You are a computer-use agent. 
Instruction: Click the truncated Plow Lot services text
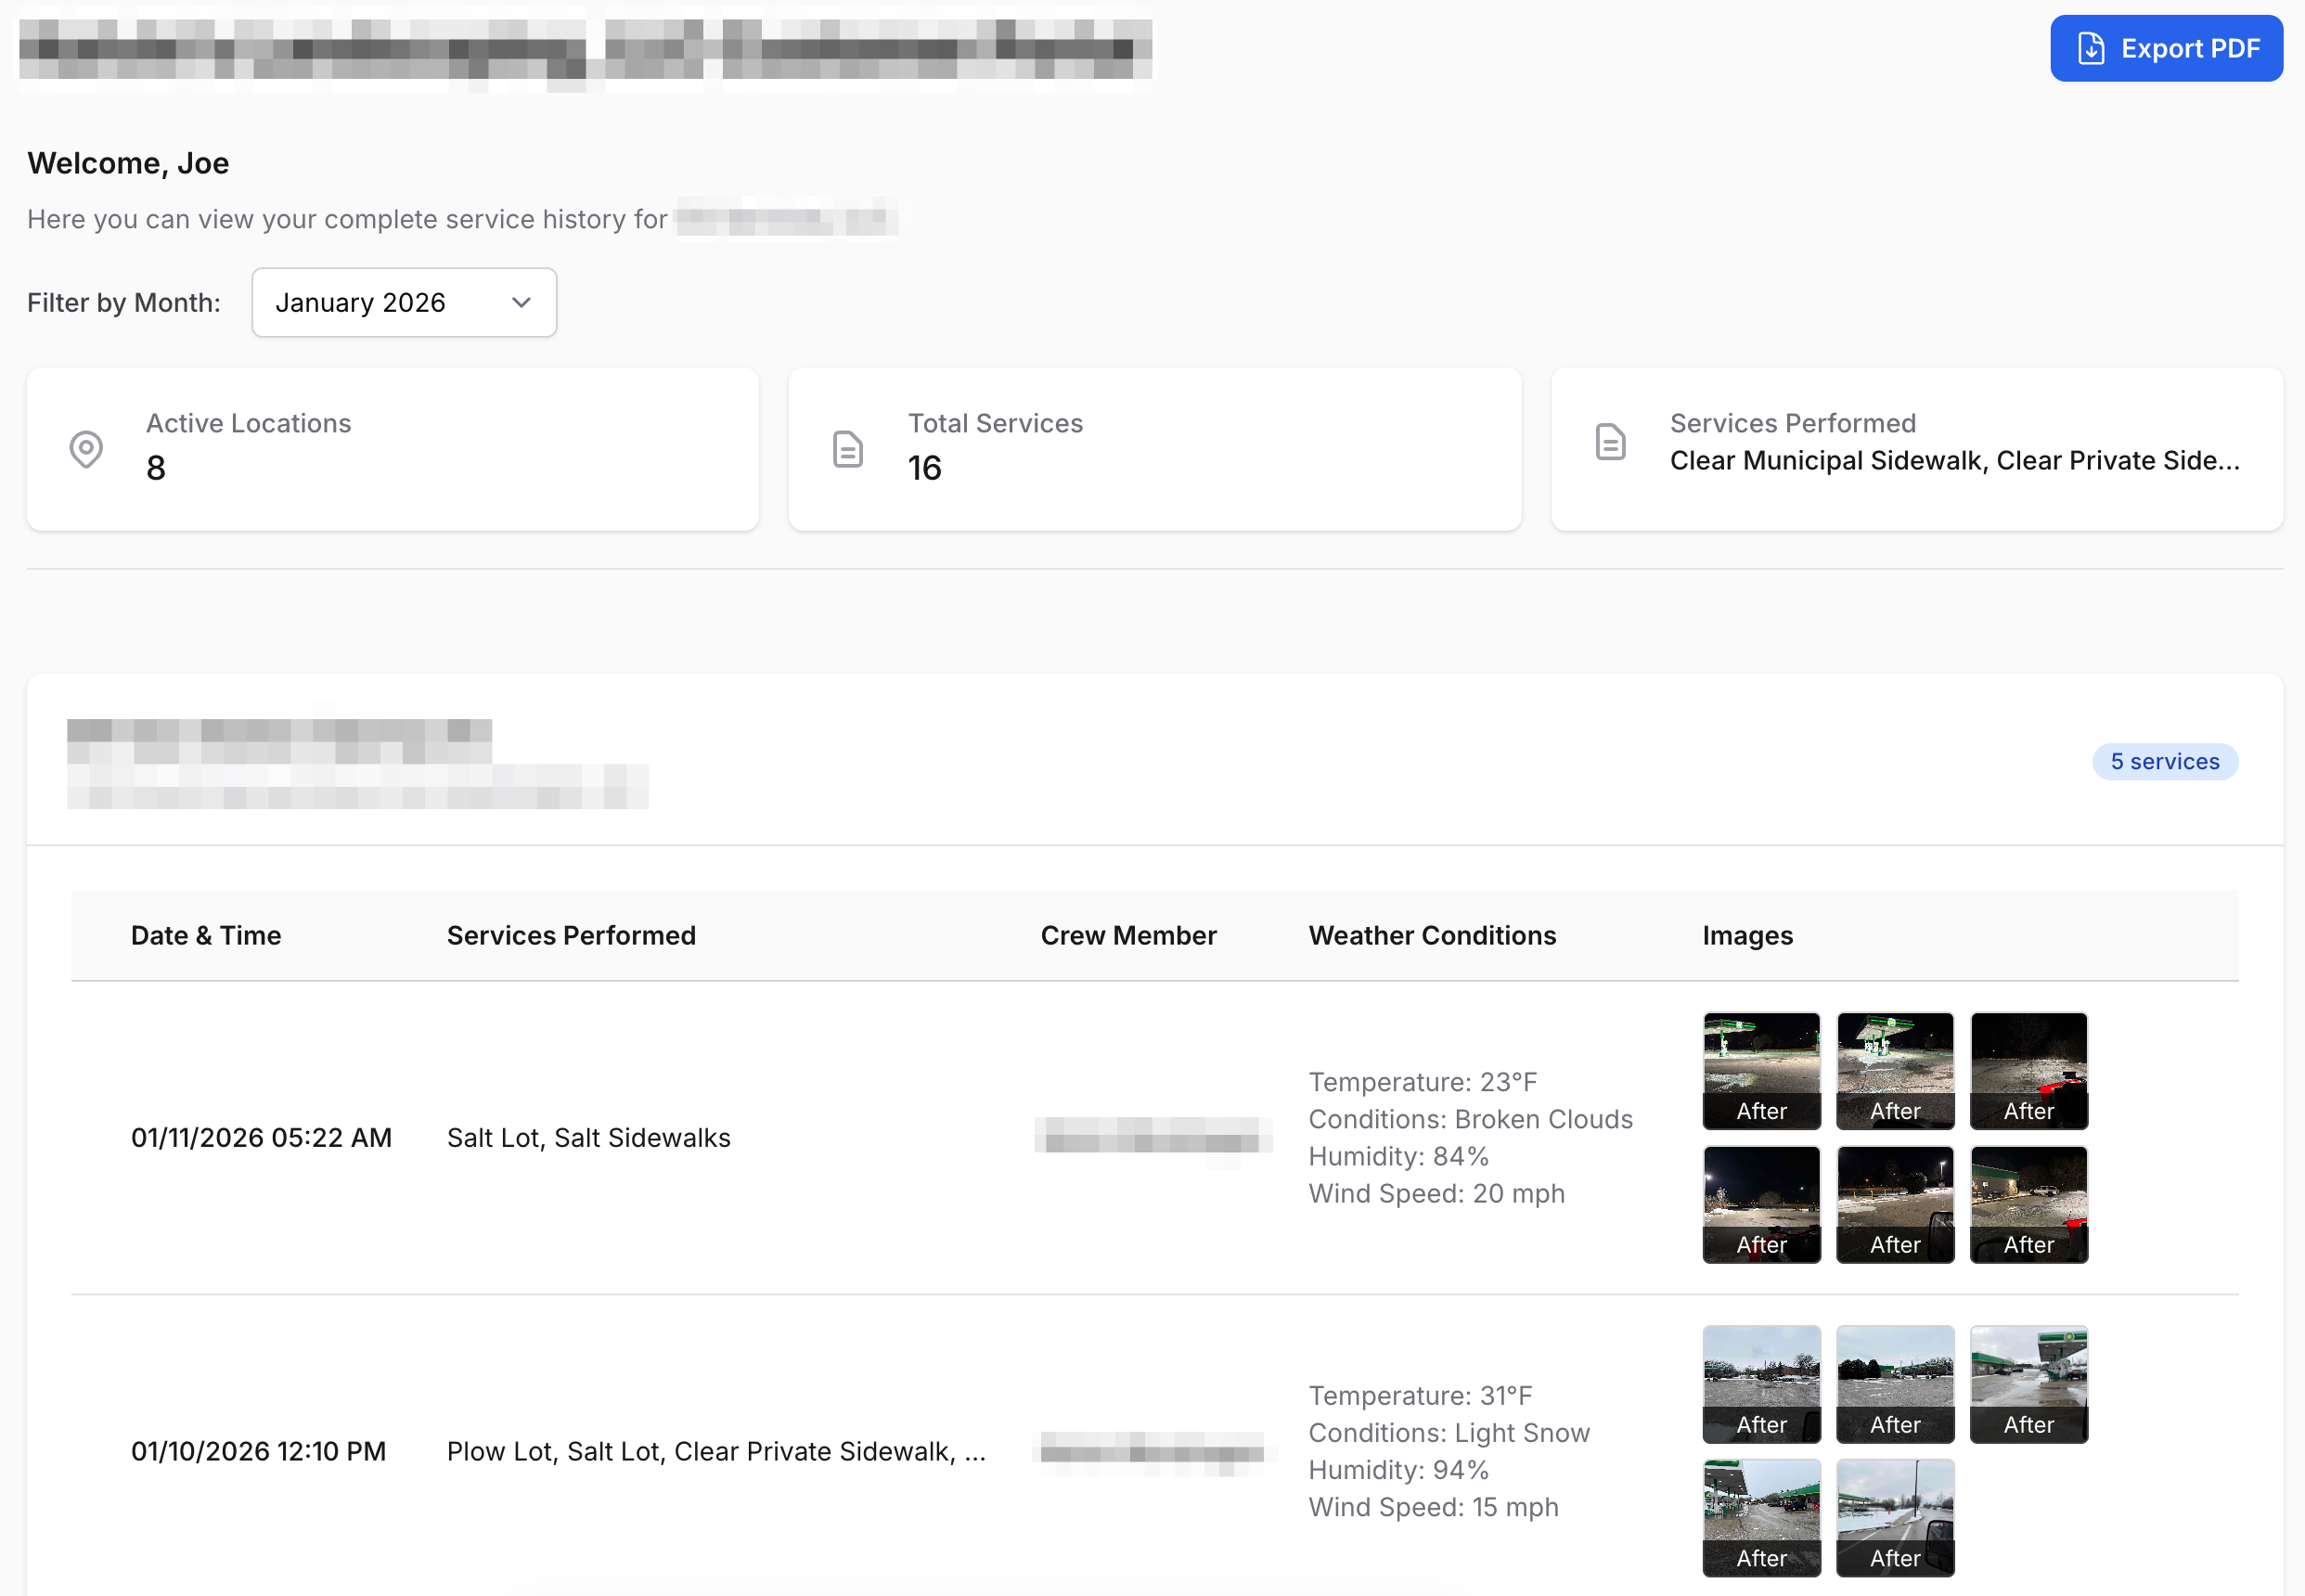(716, 1451)
